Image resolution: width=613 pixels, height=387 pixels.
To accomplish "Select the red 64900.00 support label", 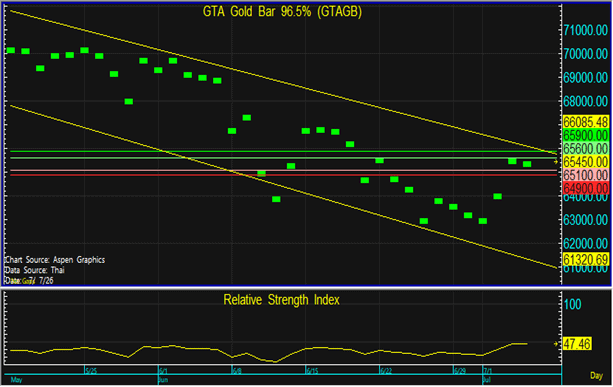I will pyautogui.click(x=586, y=188).
